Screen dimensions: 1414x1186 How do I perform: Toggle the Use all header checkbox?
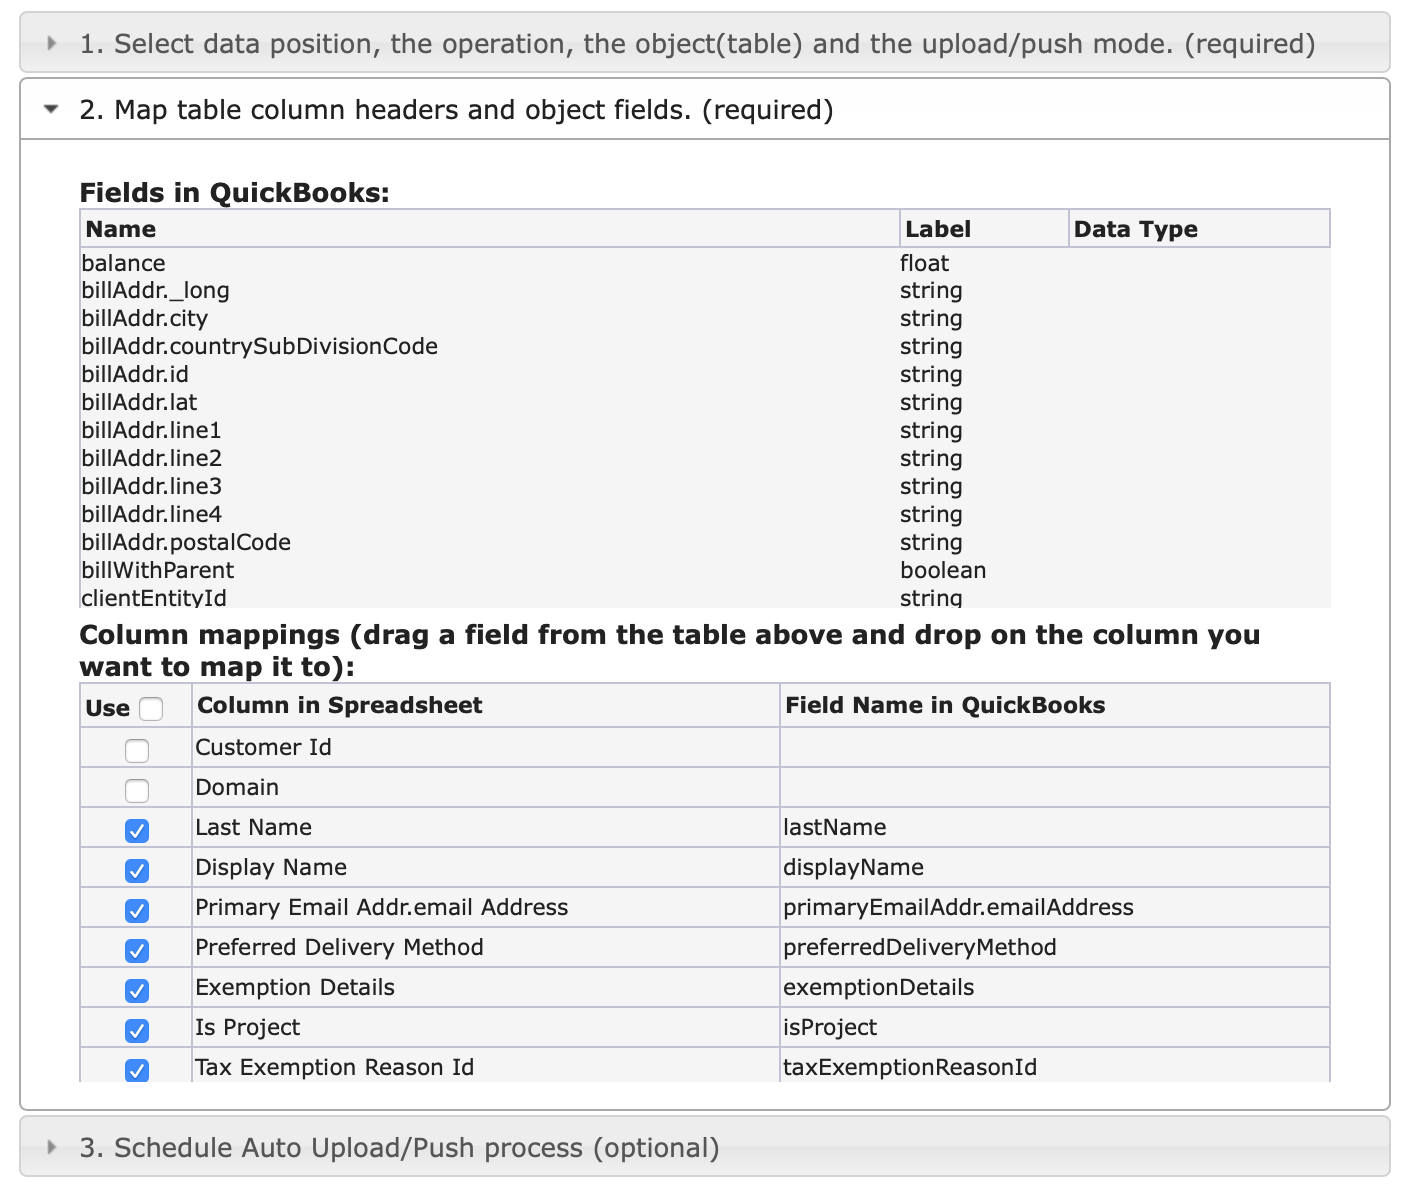point(151,708)
